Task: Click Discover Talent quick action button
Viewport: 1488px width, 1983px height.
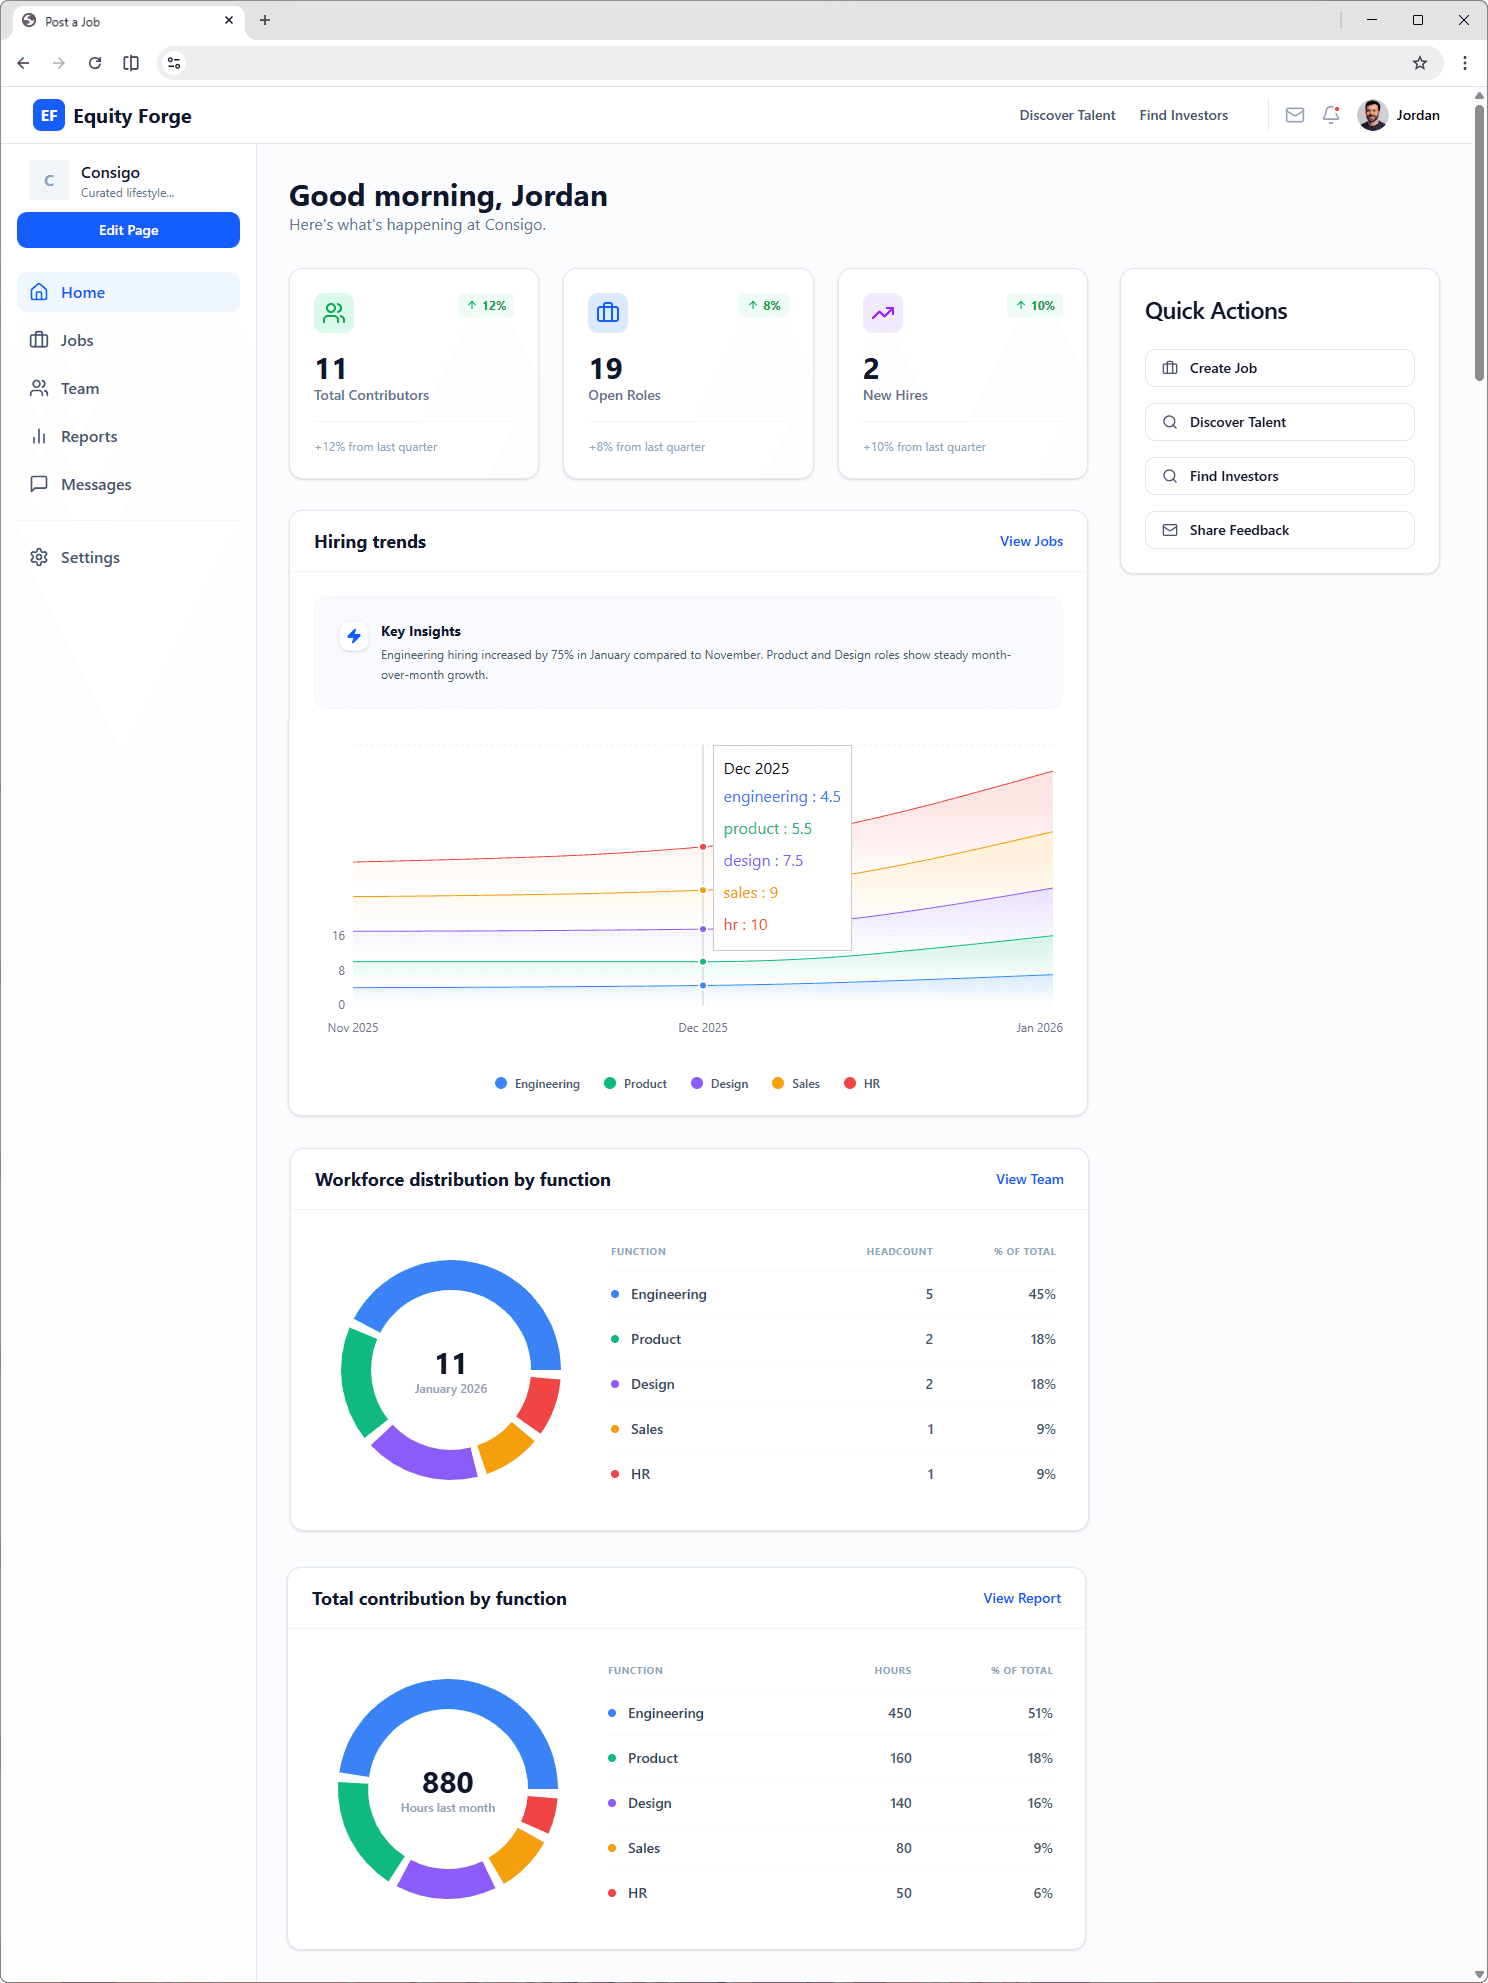Action: pos(1279,422)
